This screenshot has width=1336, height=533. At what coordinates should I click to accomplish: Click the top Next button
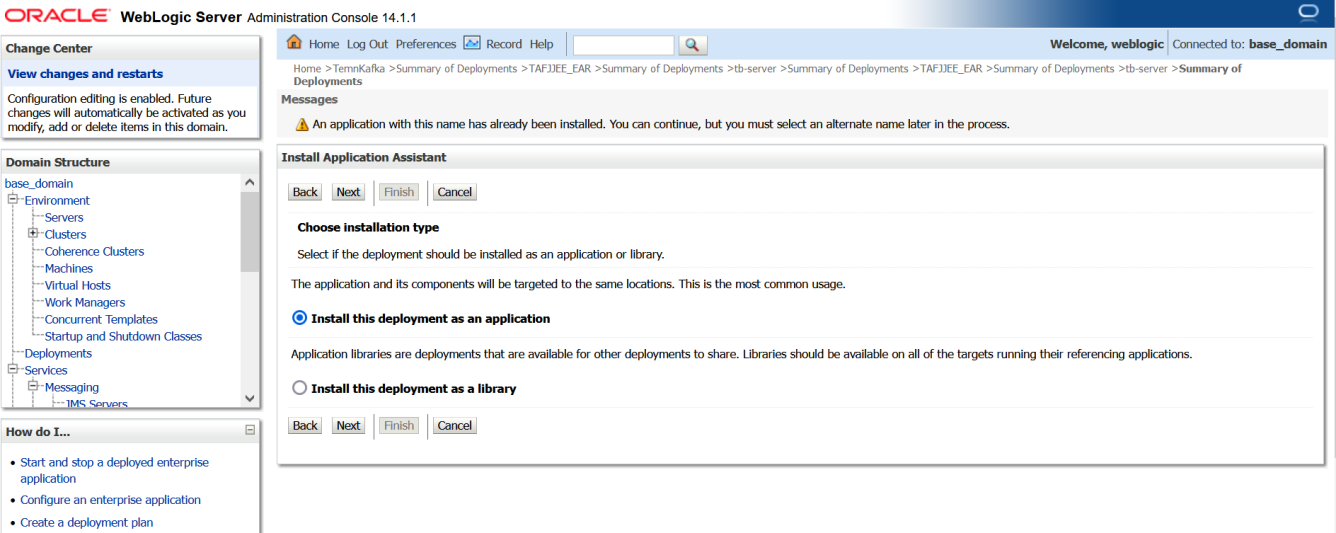348,192
